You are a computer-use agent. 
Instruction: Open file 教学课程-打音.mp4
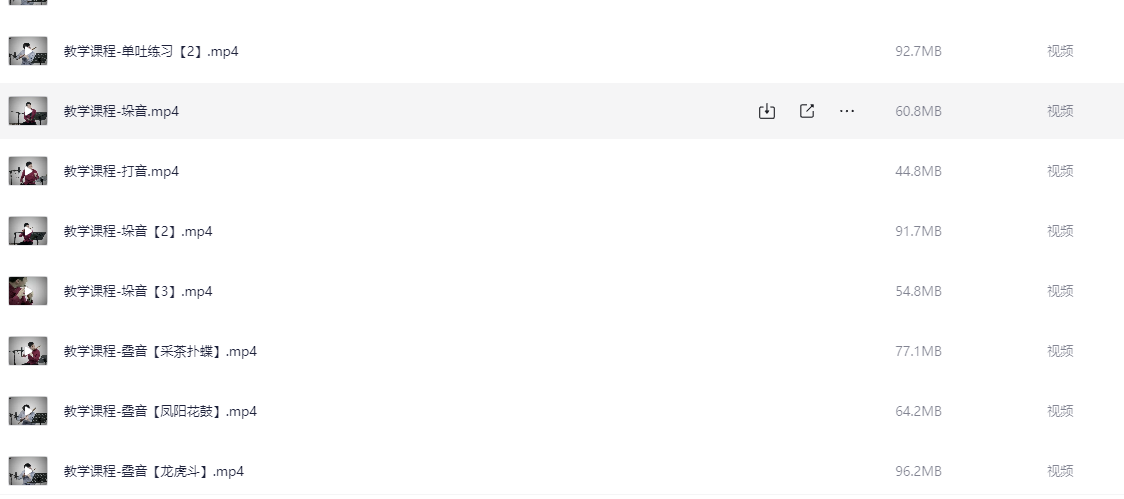(121, 171)
